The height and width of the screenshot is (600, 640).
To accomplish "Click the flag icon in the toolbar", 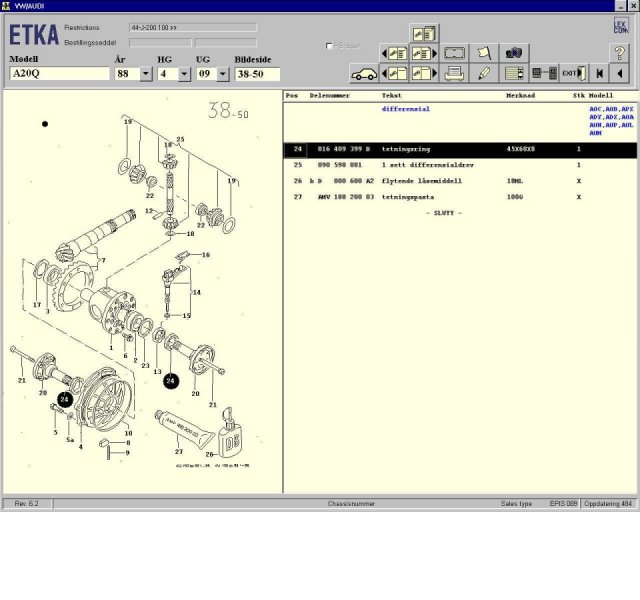I will 485,52.
